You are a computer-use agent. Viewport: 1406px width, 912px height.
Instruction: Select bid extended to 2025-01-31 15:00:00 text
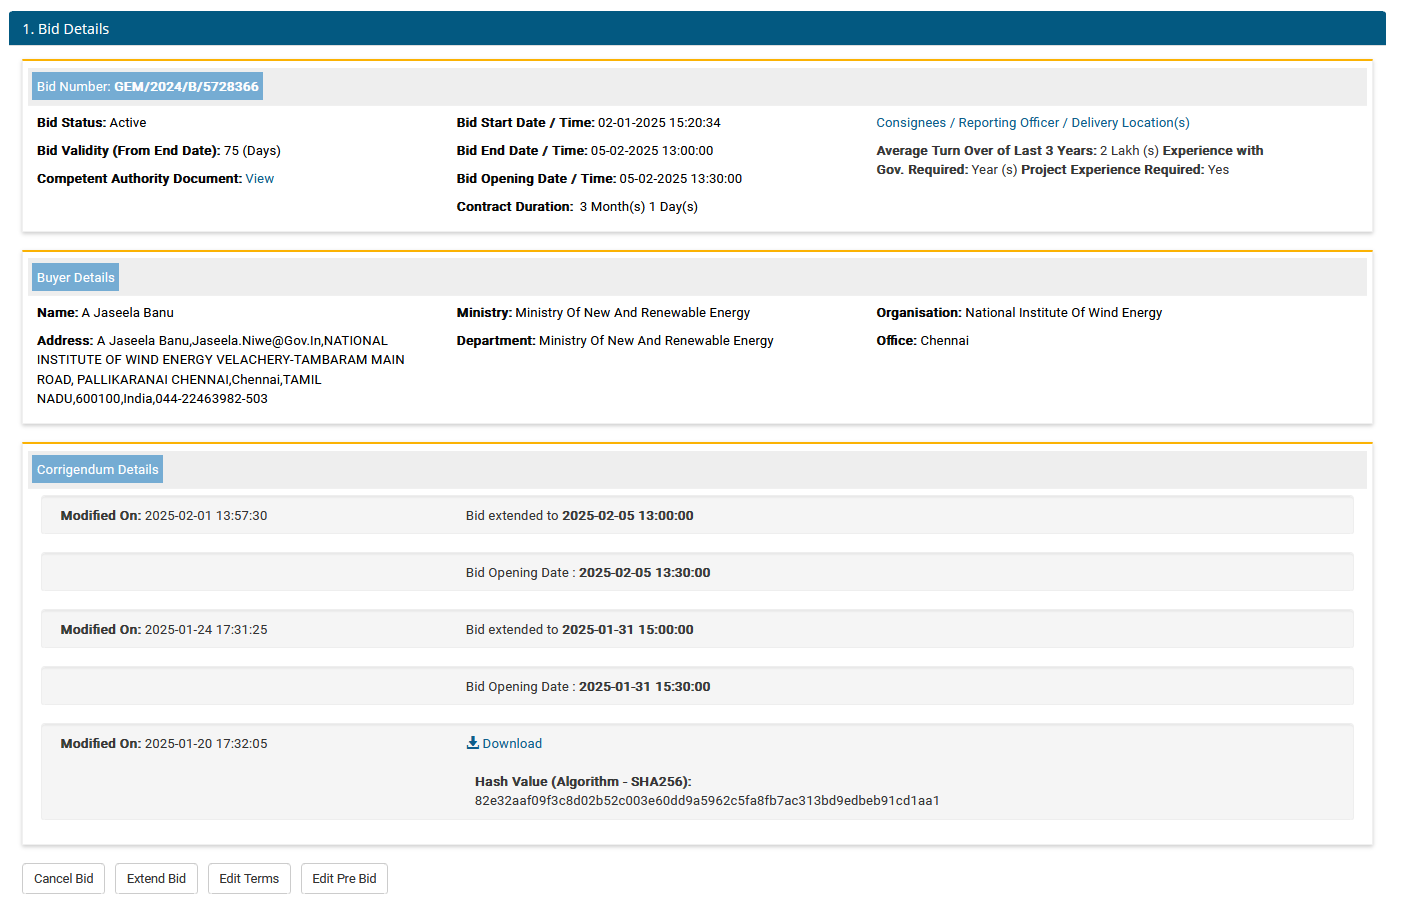pos(579,630)
